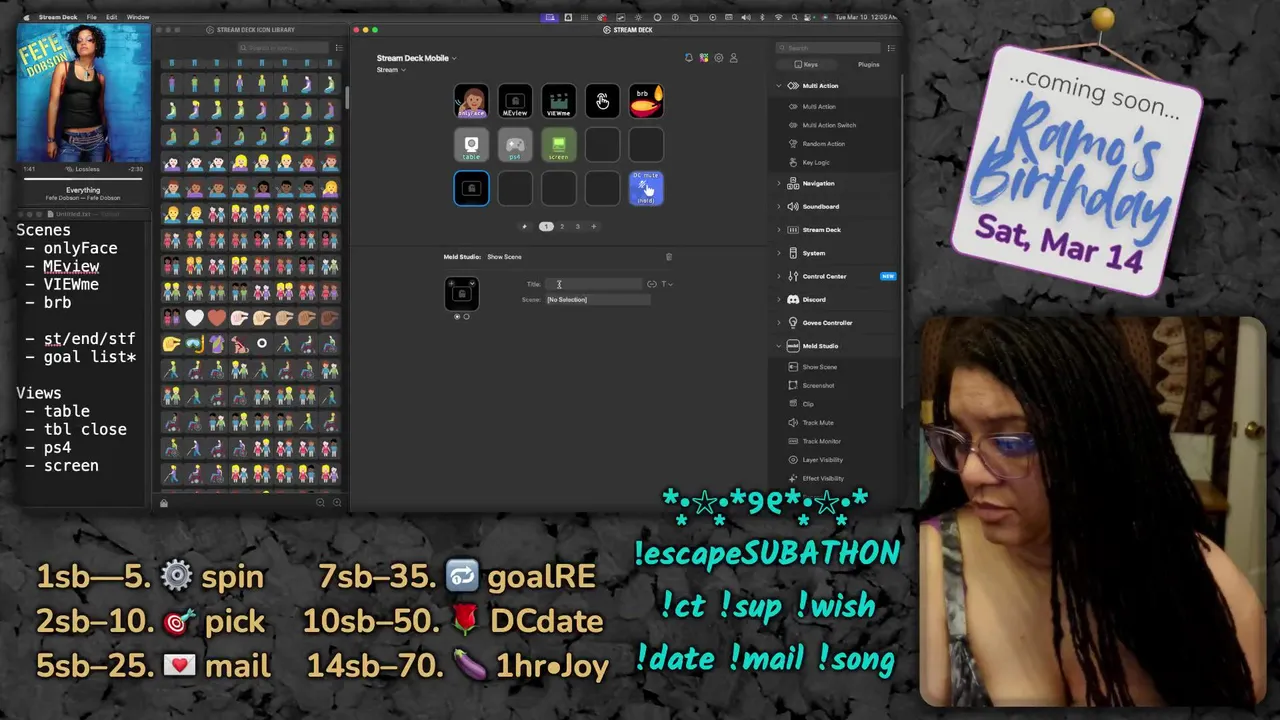Image resolution: width=1280 pixels, height=720 pixels.
Task: Open the Window menu
Action: coord(138,17)
